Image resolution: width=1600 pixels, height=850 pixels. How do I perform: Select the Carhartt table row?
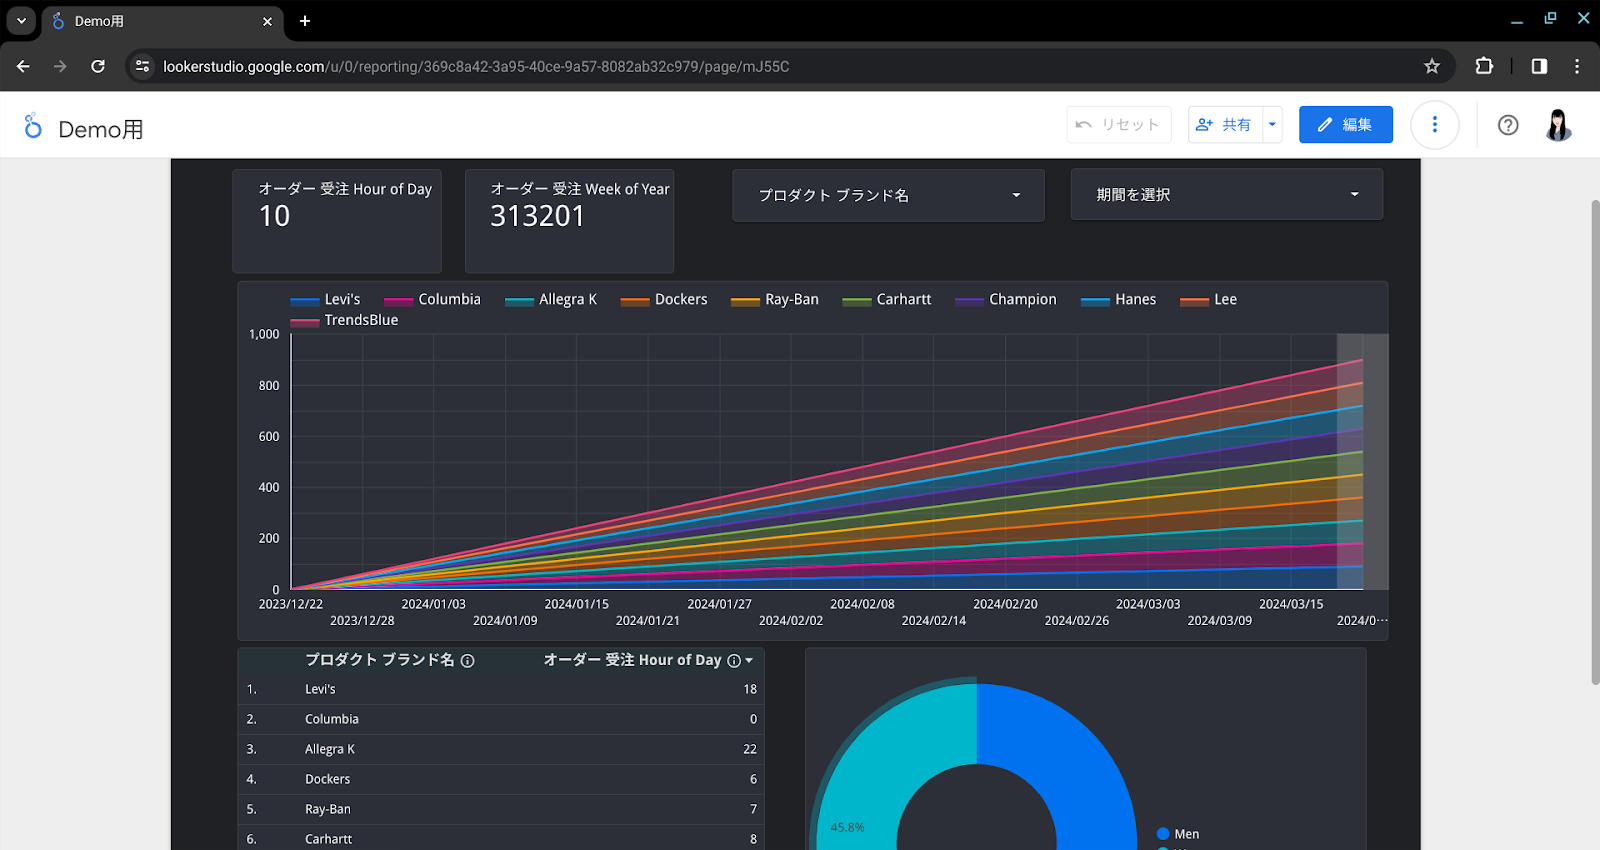(x=500, y=839)
